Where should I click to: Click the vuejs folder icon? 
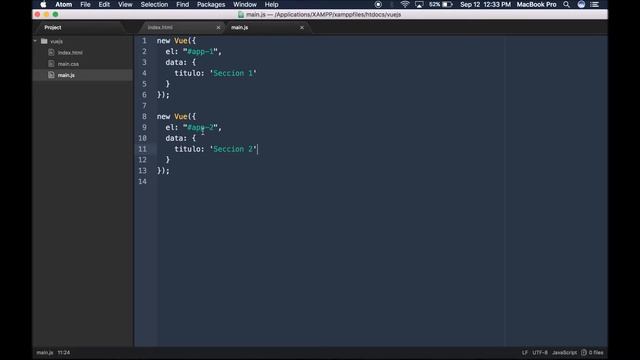coord(44,41)
